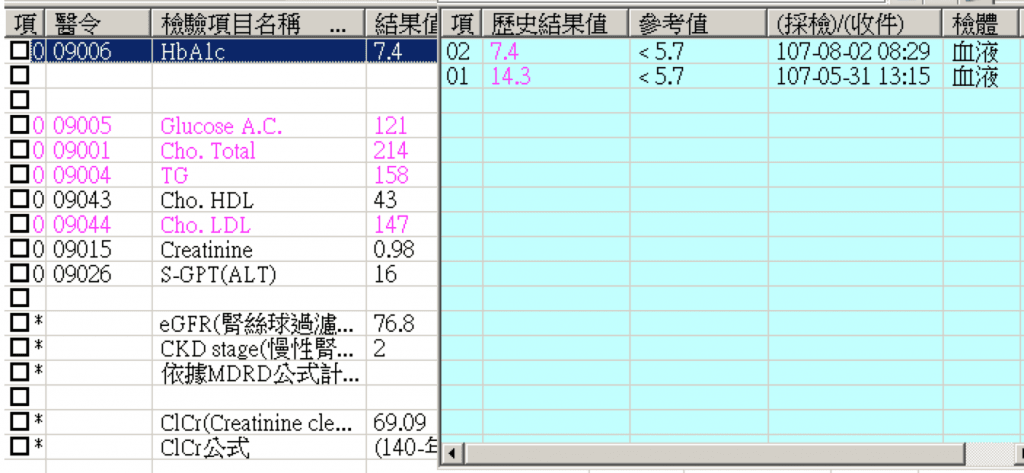1024x473 pixels.
Task: Toggle the TG row checkbox
Action: (19, 176)
